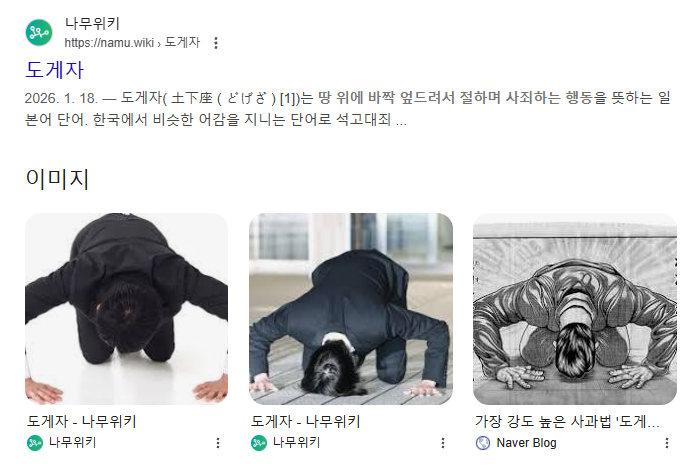Open the blue 도게자 result title link
This screenshot has height=470, width=694.
54,70
